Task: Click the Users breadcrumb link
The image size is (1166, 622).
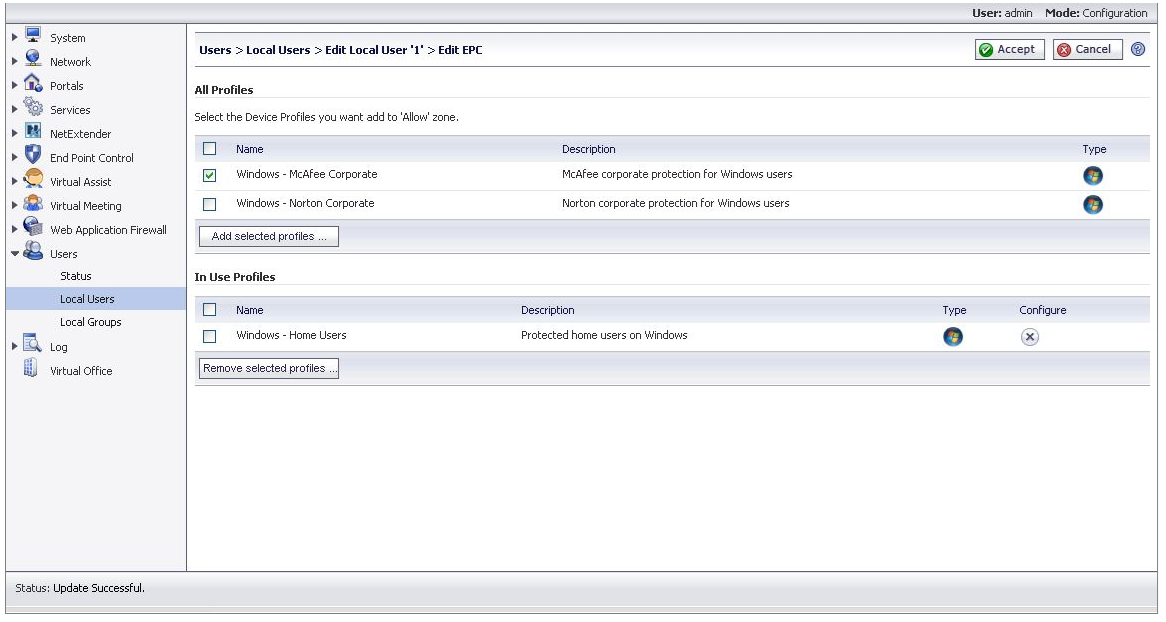Action: tap(215, 50)
